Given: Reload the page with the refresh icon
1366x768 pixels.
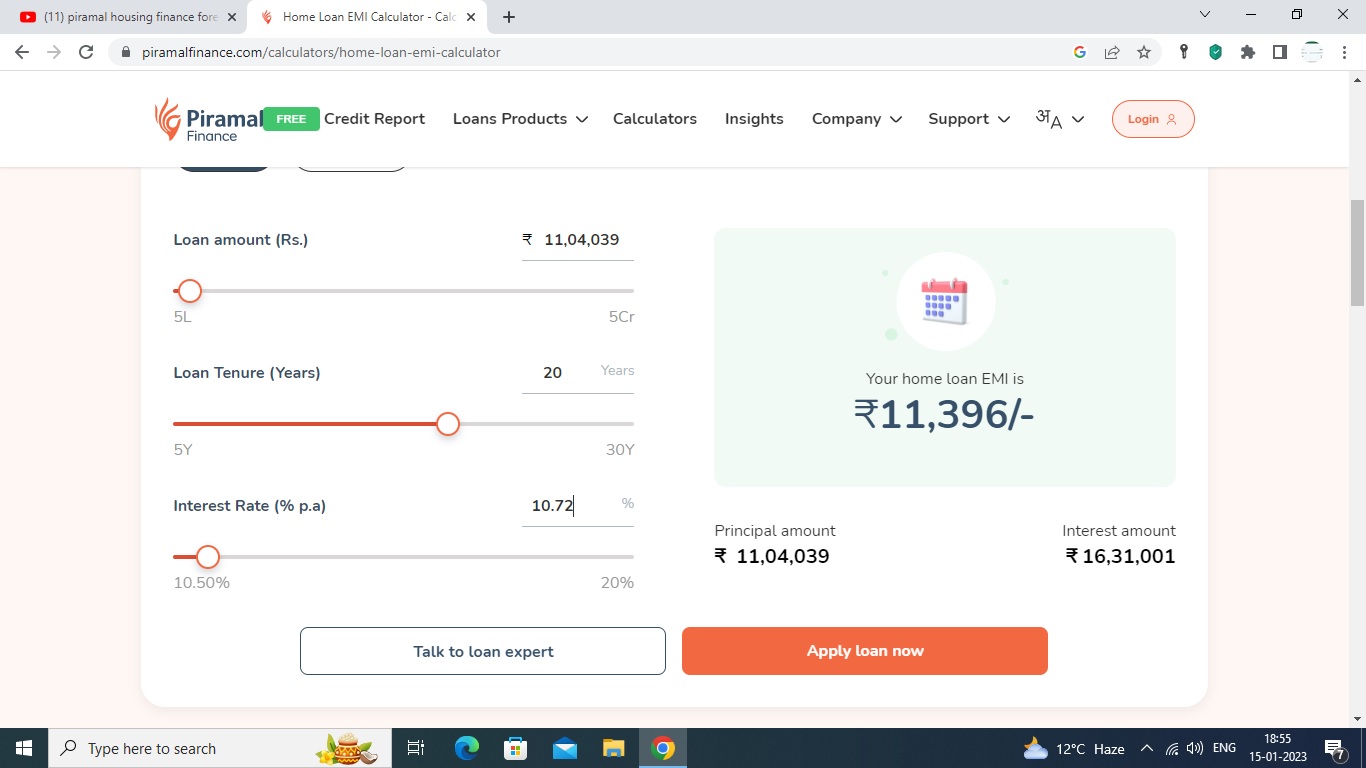Looking at the screenshot, I should [x=86, y=52].
